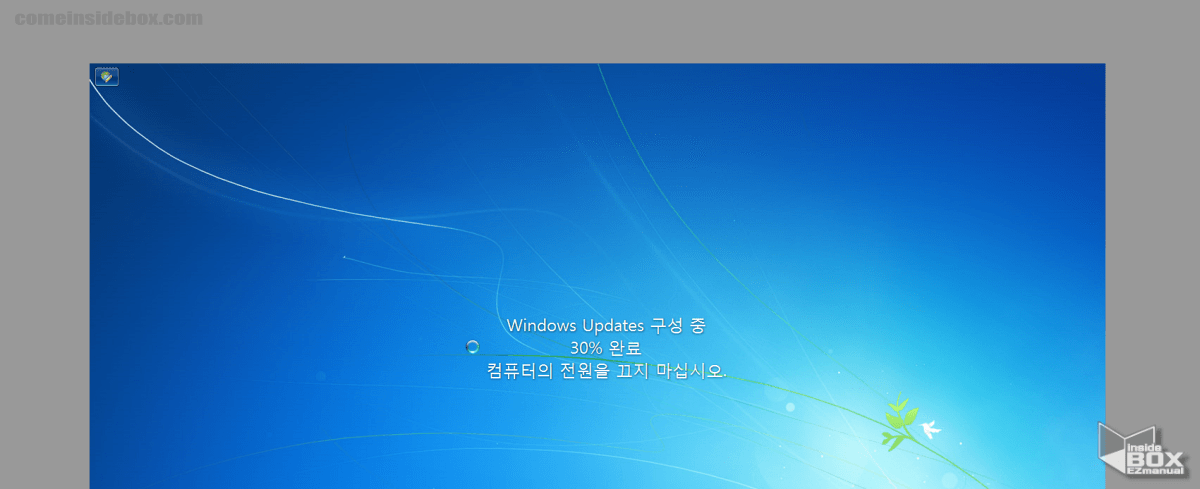Click the white bird on the wallpaper
The image size is (1200, 489).
click(931, 429)
